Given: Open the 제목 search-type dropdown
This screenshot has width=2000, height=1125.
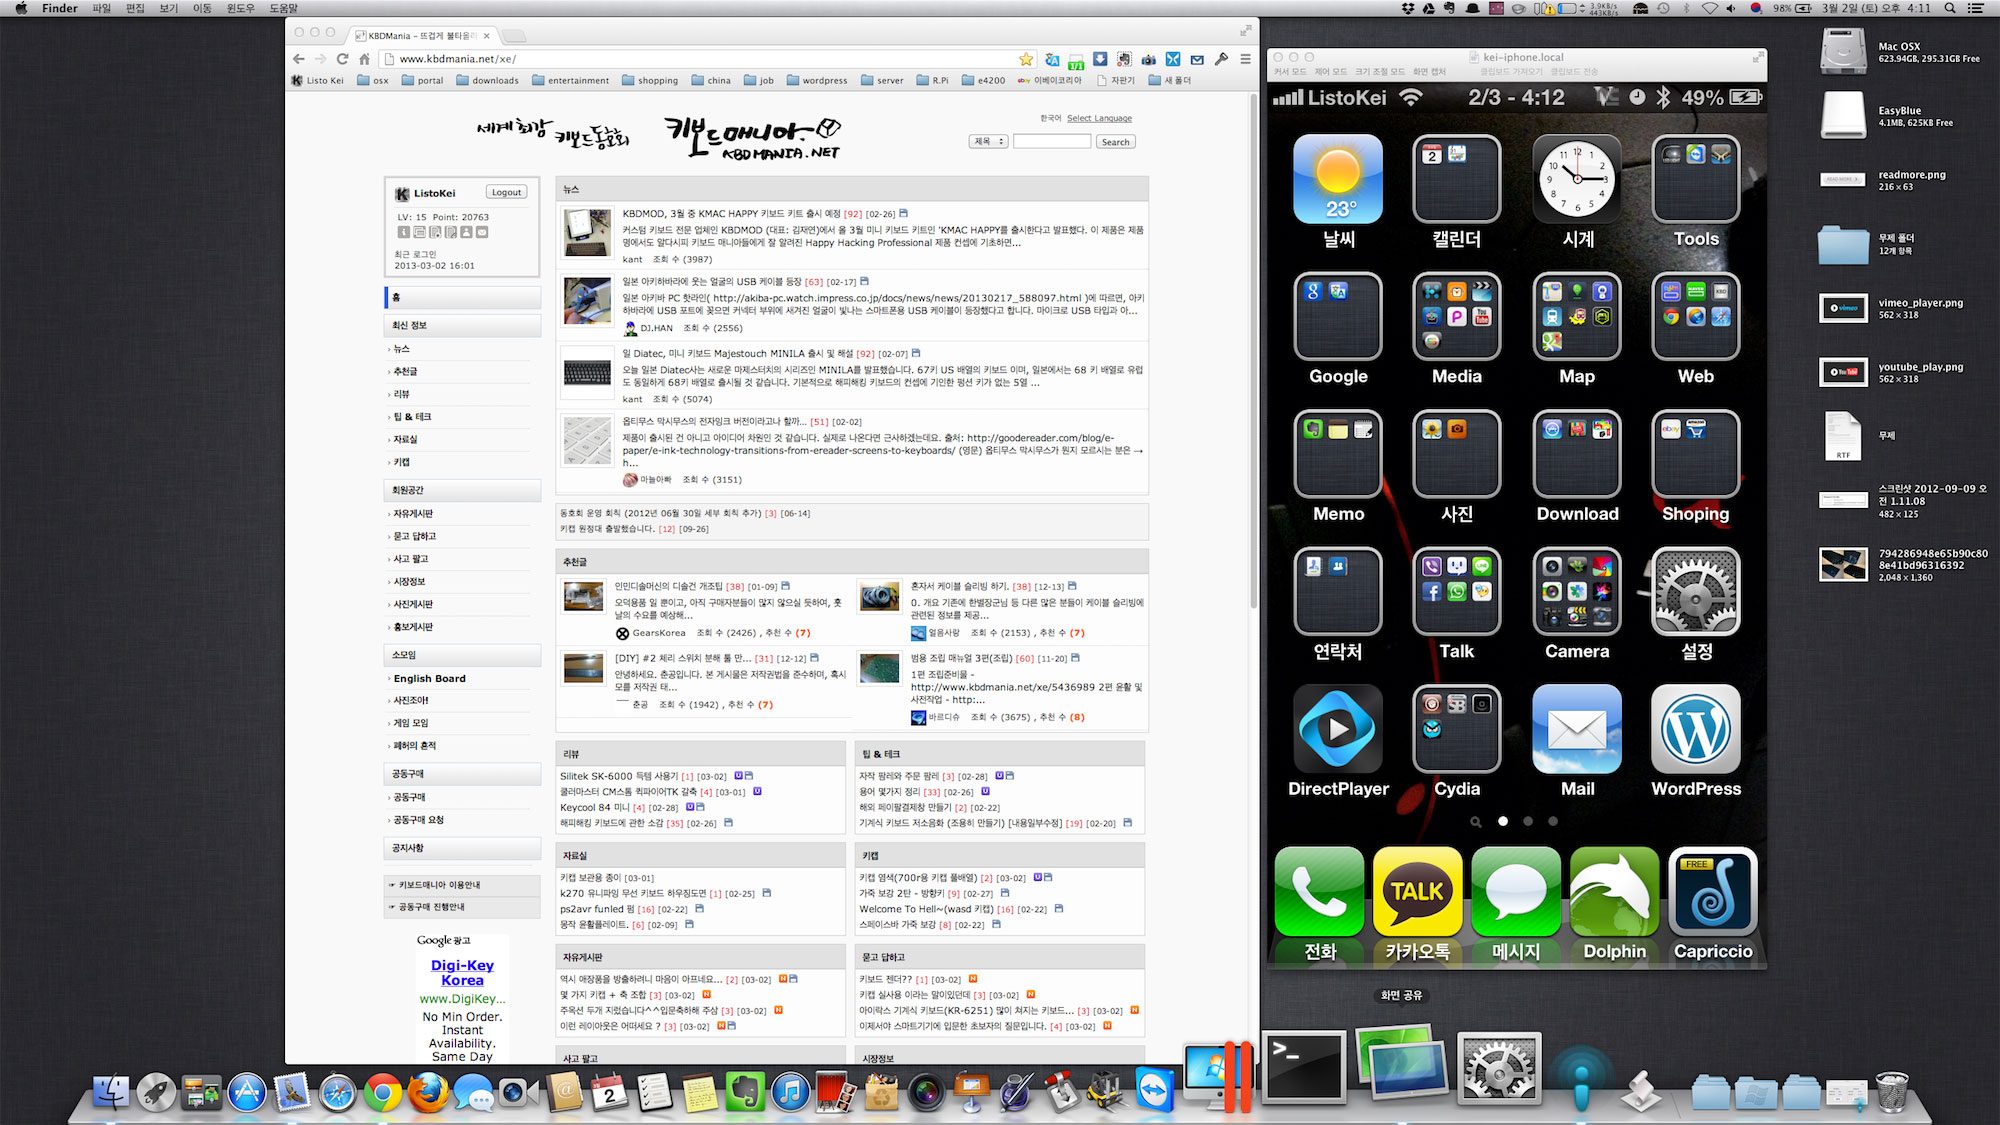Looking at the screenshot, I should (988, 142).
